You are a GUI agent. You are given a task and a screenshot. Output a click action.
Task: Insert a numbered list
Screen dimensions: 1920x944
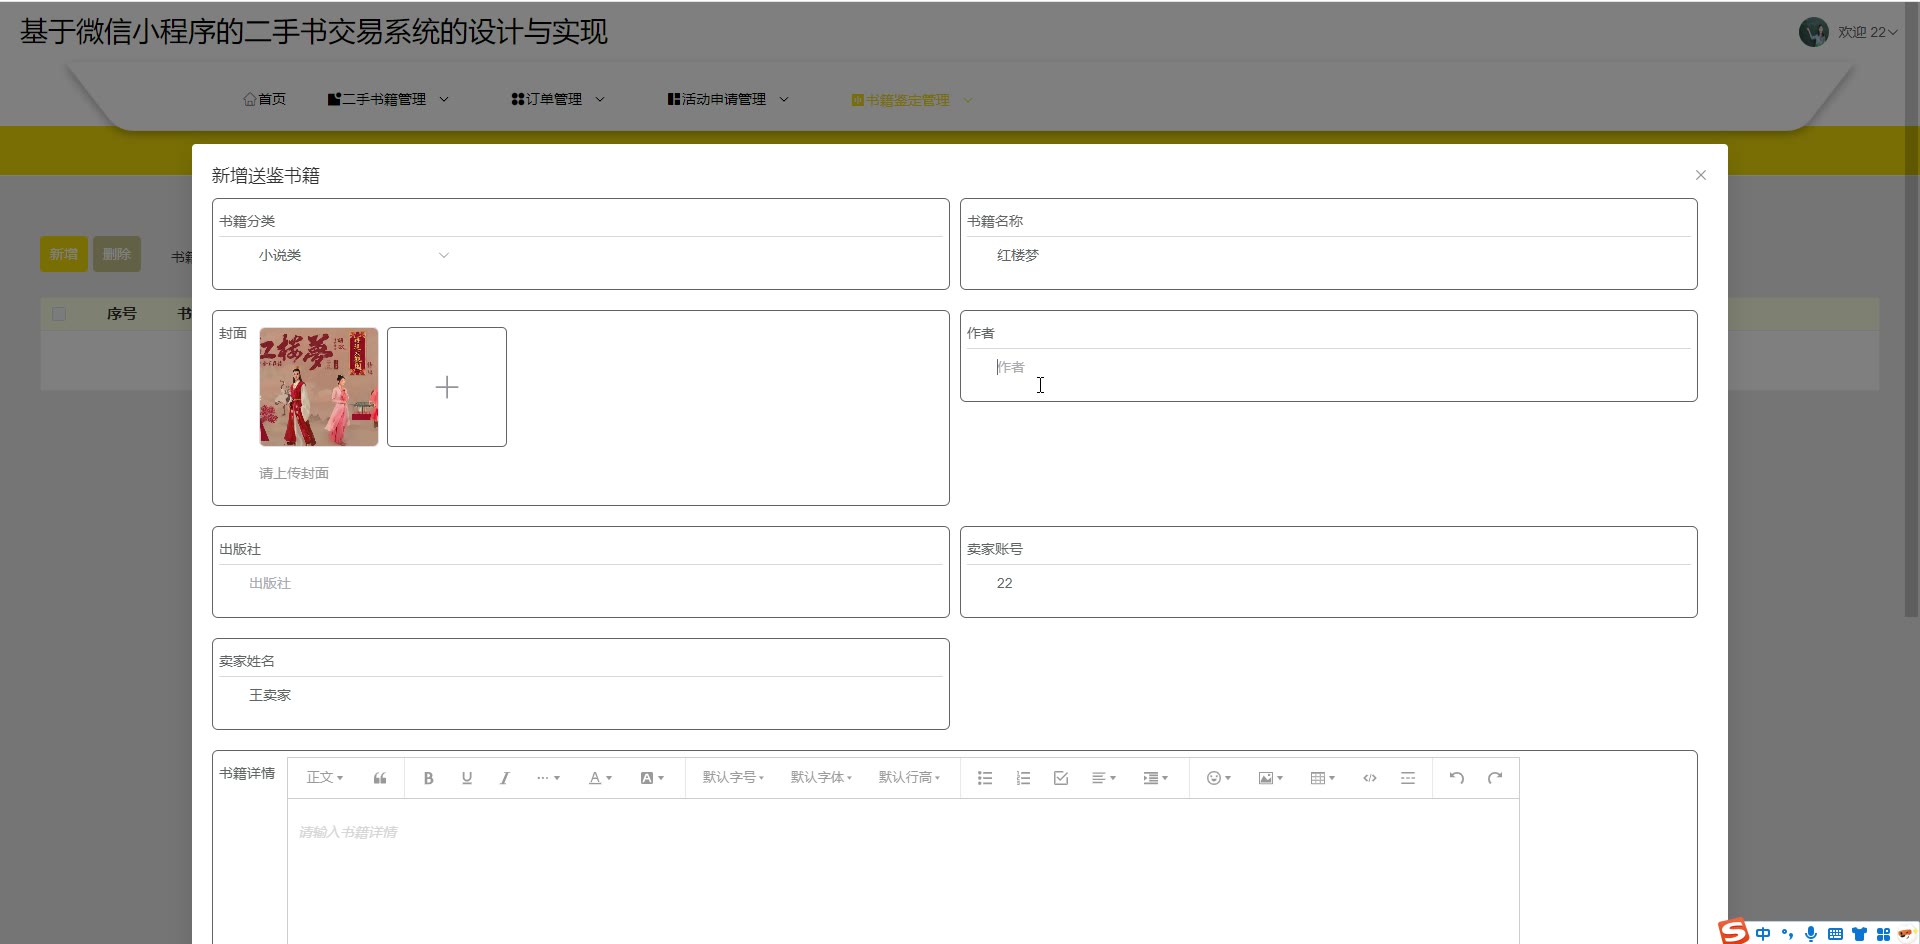1023,778
